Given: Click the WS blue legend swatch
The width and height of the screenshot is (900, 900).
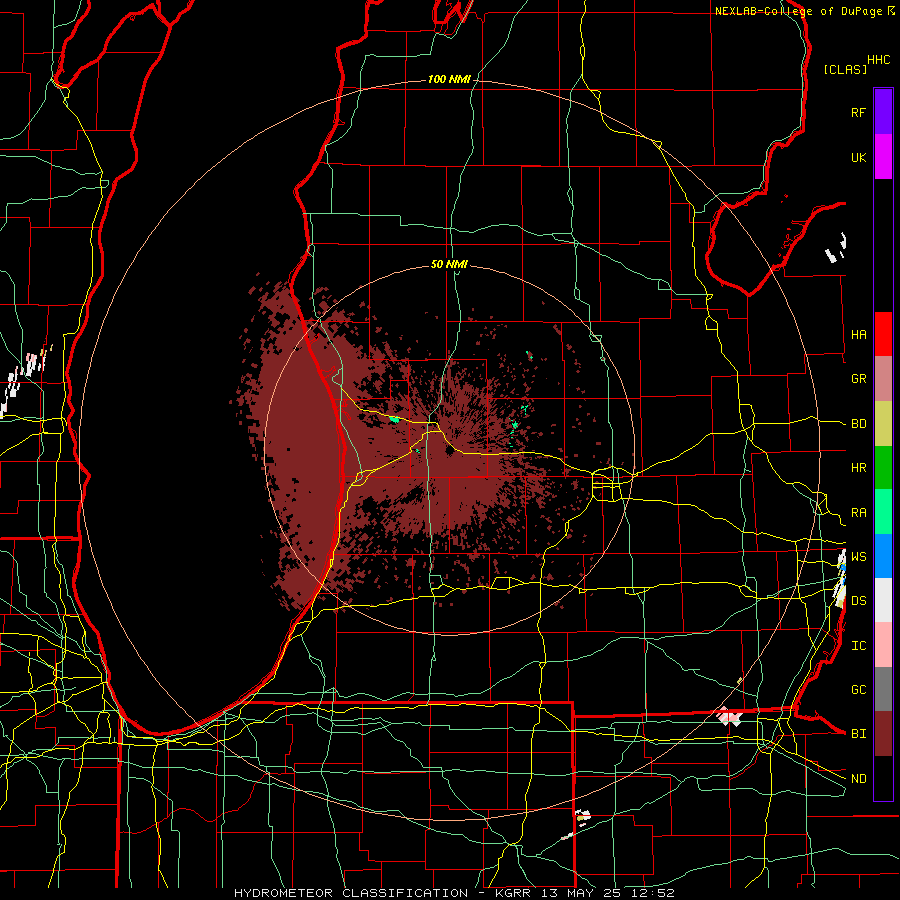Looking at the screenshot, I should [x=883, y=556].
